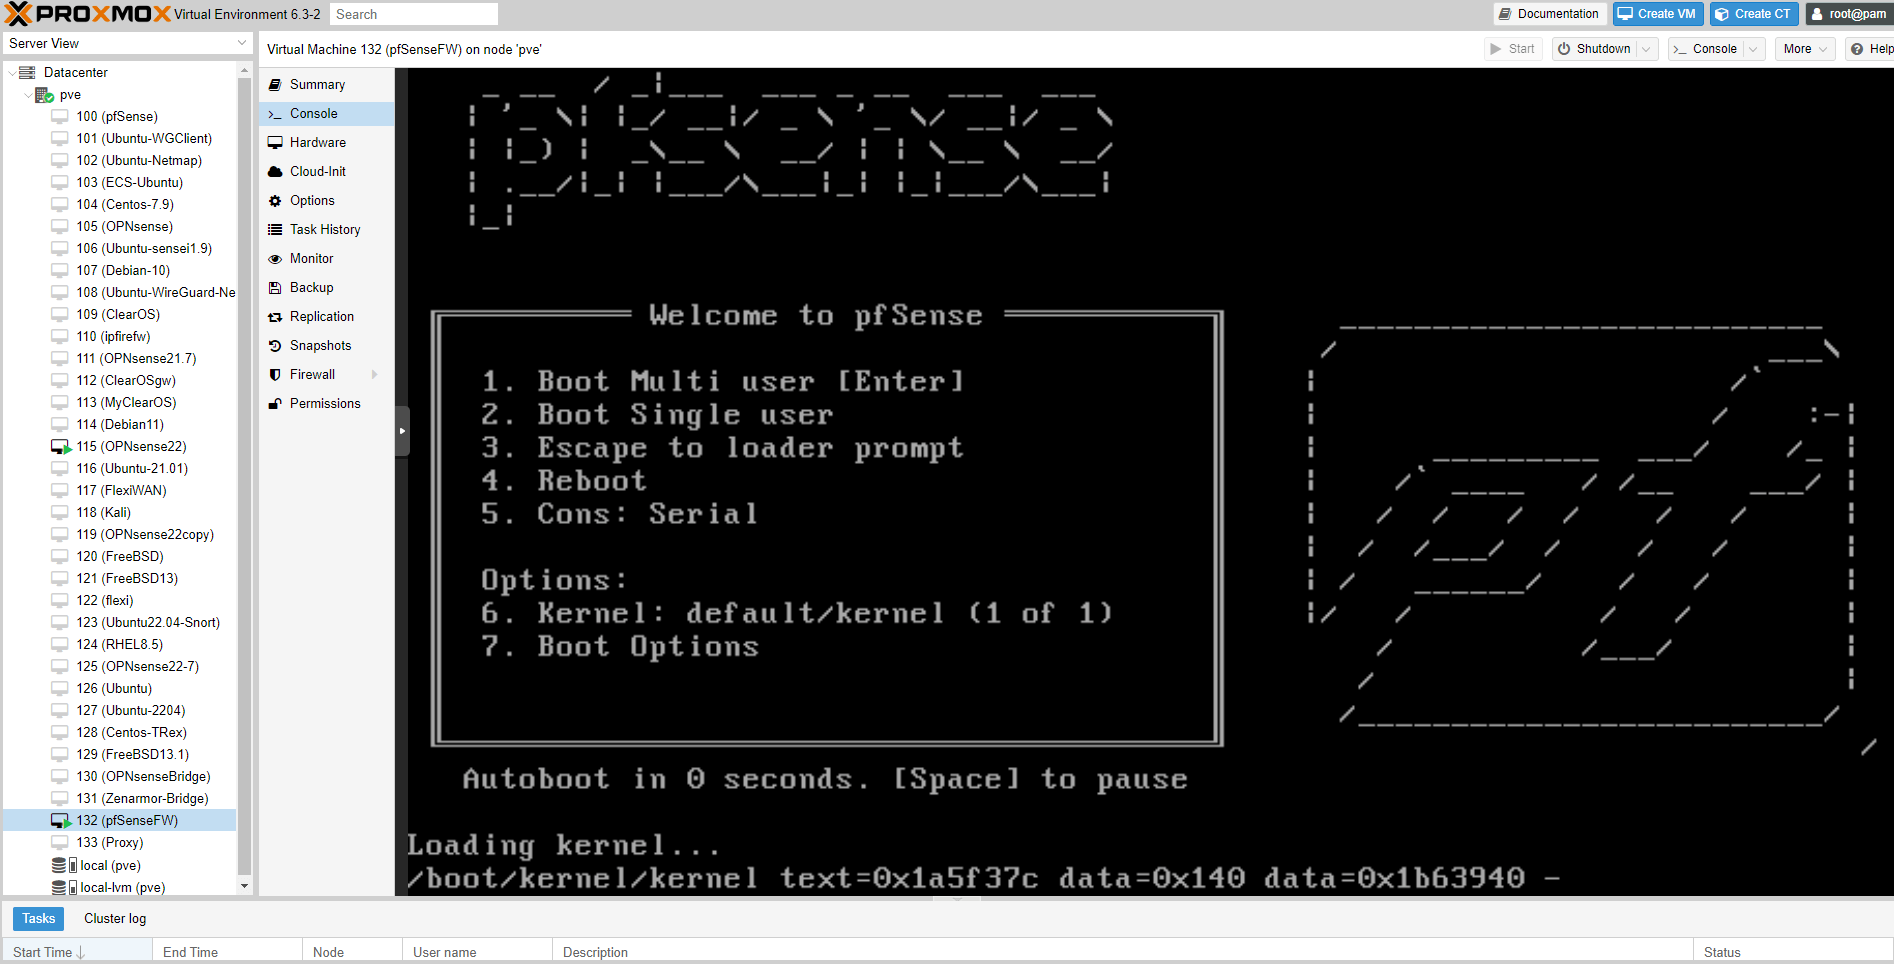Open the Snapshots history icon

click(x=275, y=346)
